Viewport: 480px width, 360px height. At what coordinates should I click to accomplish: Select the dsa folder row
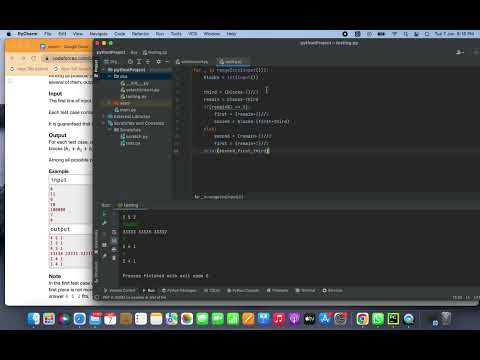136,76
